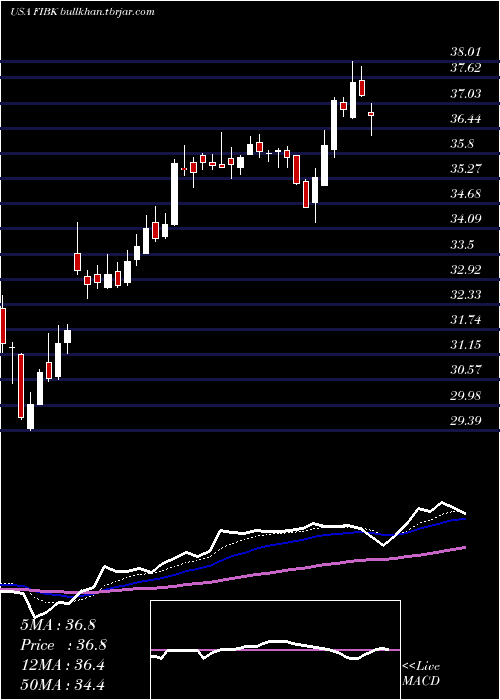The width and height of the screenshot is (500, 700).
Task: Click the 'Price : 36.8' readout
Action: click(x=63, y=645)
